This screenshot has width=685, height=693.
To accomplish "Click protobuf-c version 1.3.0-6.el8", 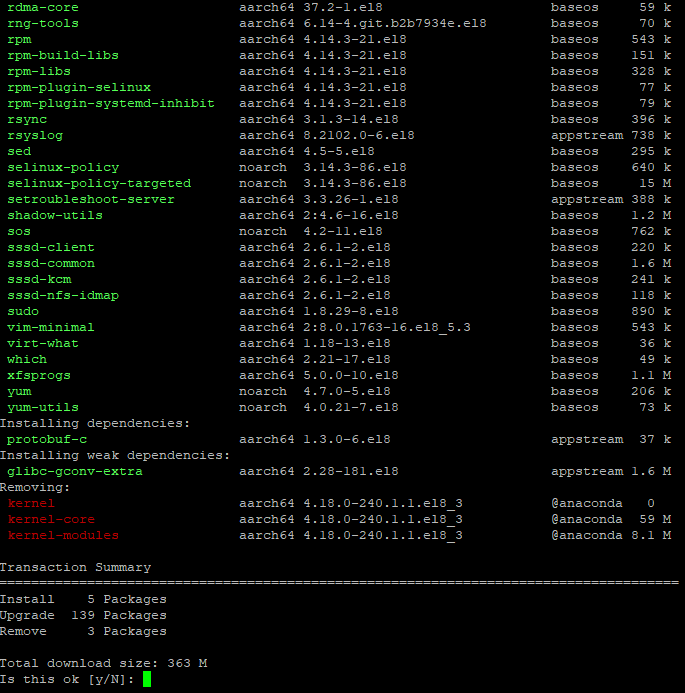I will [347, 439].
